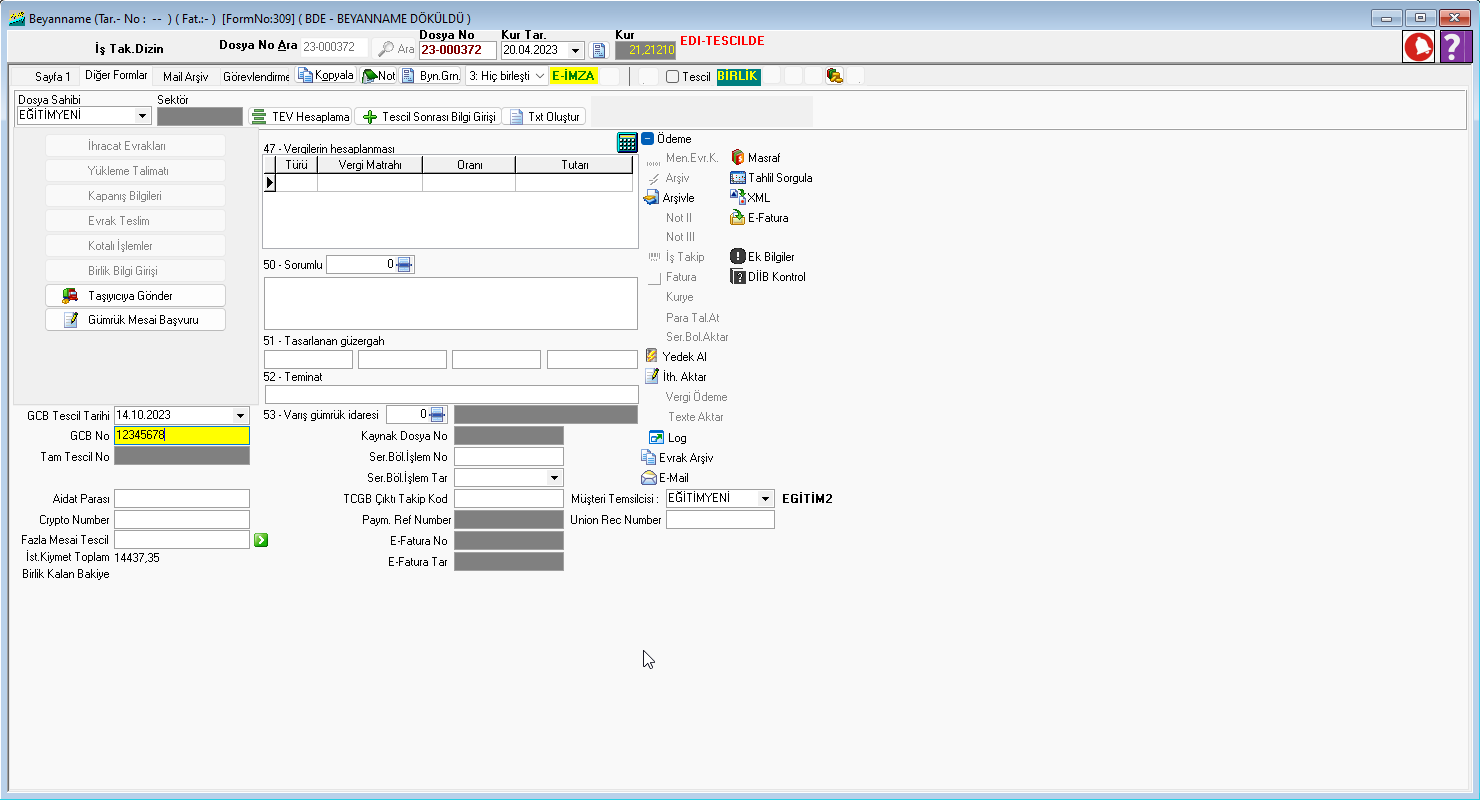Open the Görevlendirme tab
Screen dimensions: 1480x800
tap(256, 76)
